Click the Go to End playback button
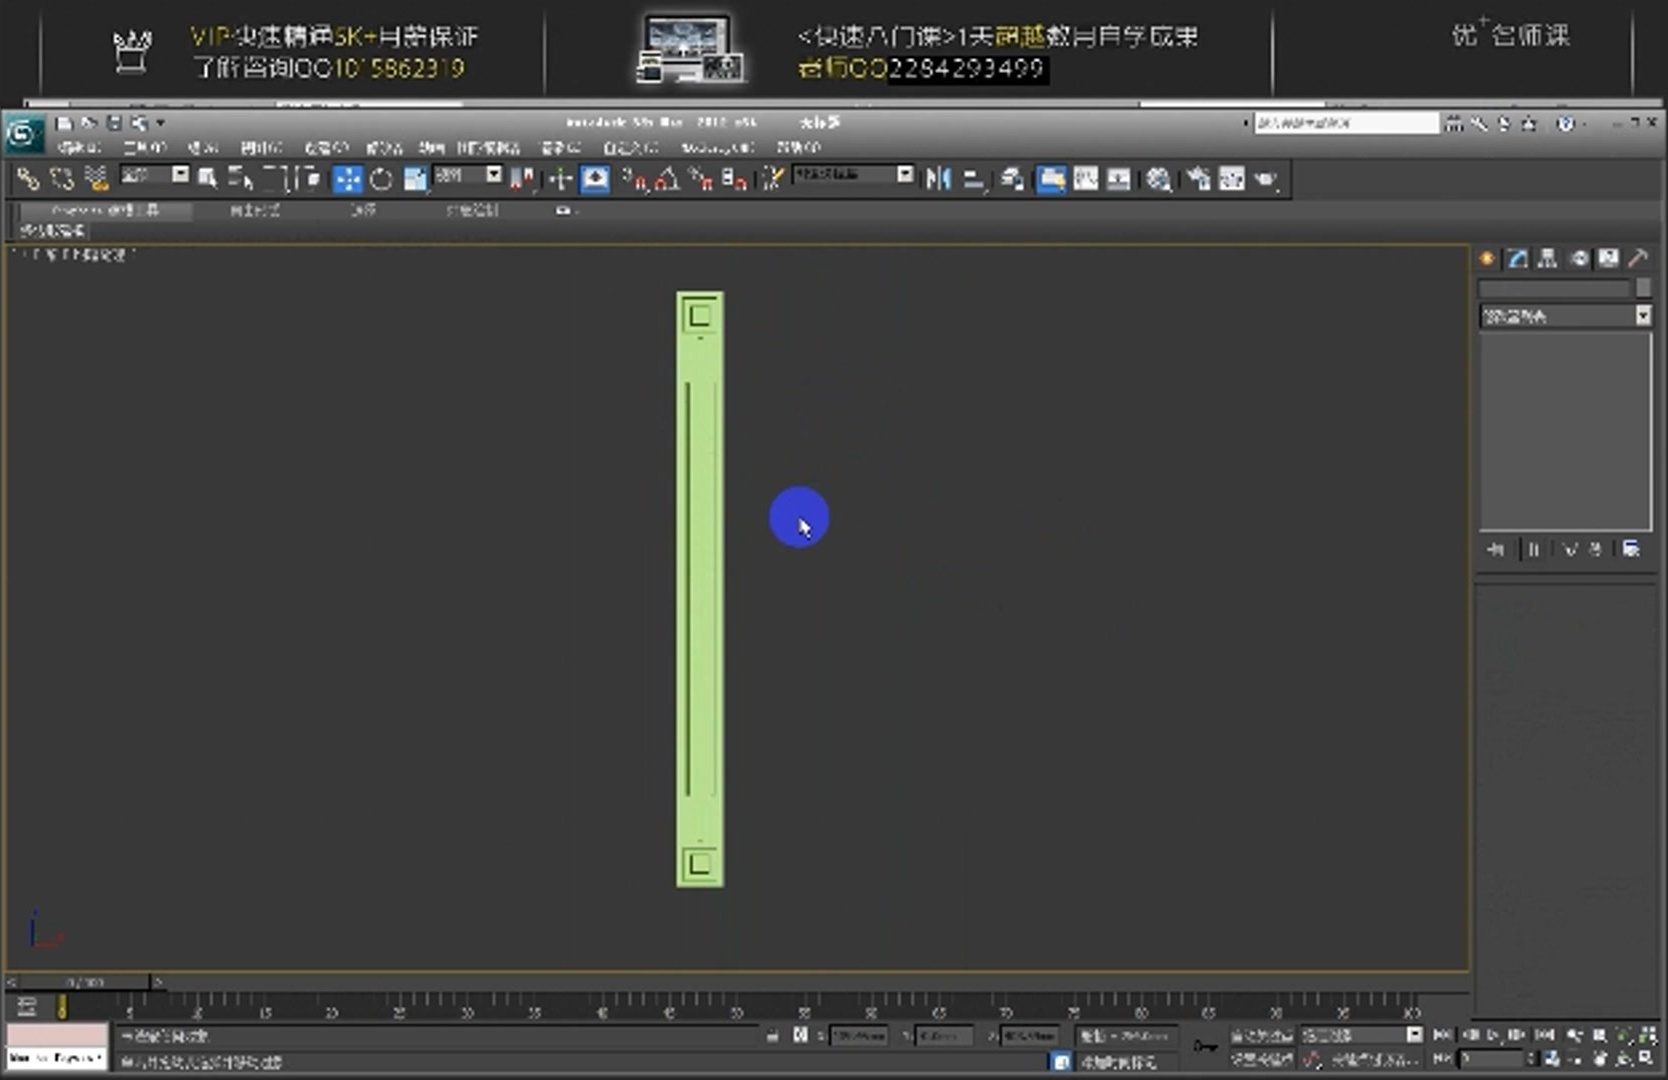This screenshot has height=1080, width=1668. tap(1545, 1035)
